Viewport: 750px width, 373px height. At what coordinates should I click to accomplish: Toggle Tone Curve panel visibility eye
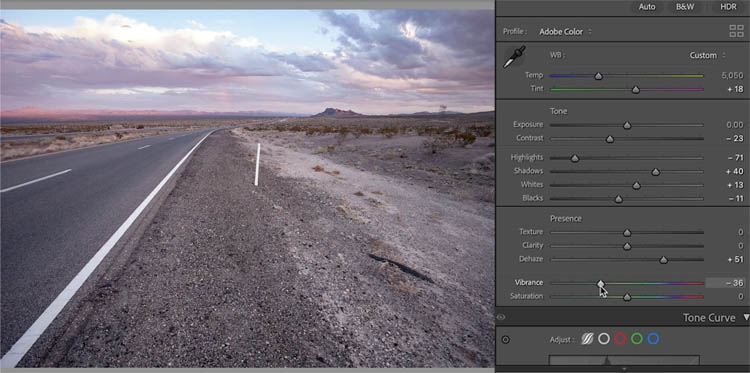pos(501,317)
